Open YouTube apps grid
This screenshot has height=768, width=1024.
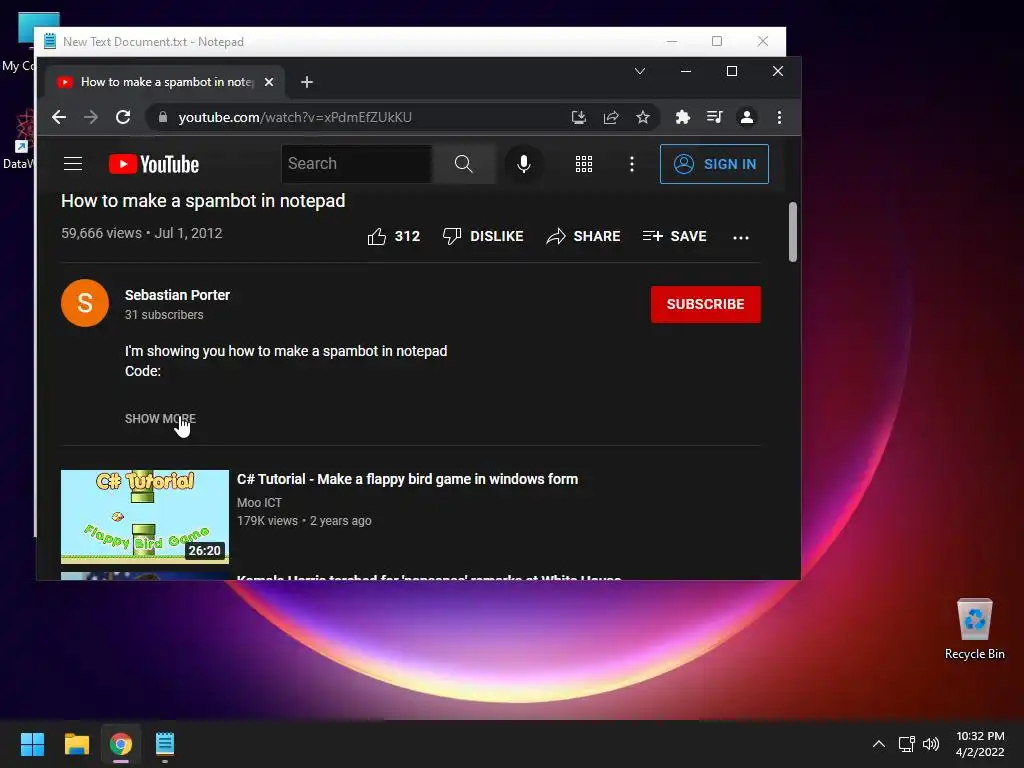(584, 164)
